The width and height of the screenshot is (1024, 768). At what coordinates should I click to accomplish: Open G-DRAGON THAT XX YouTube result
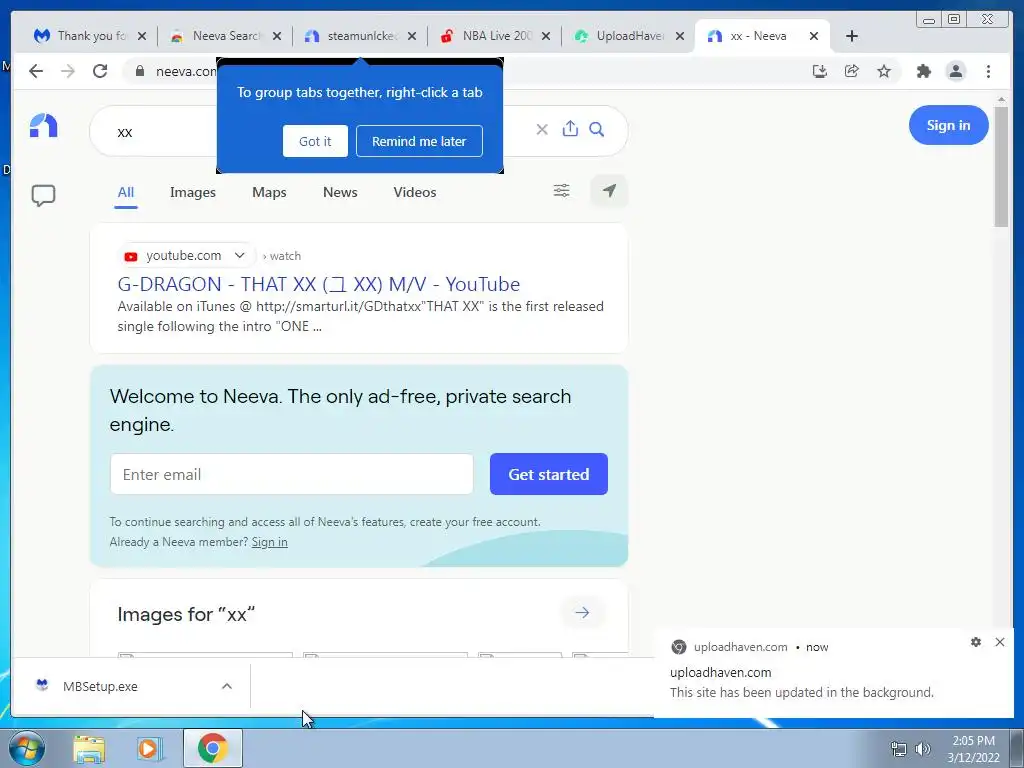click(319, 284)
